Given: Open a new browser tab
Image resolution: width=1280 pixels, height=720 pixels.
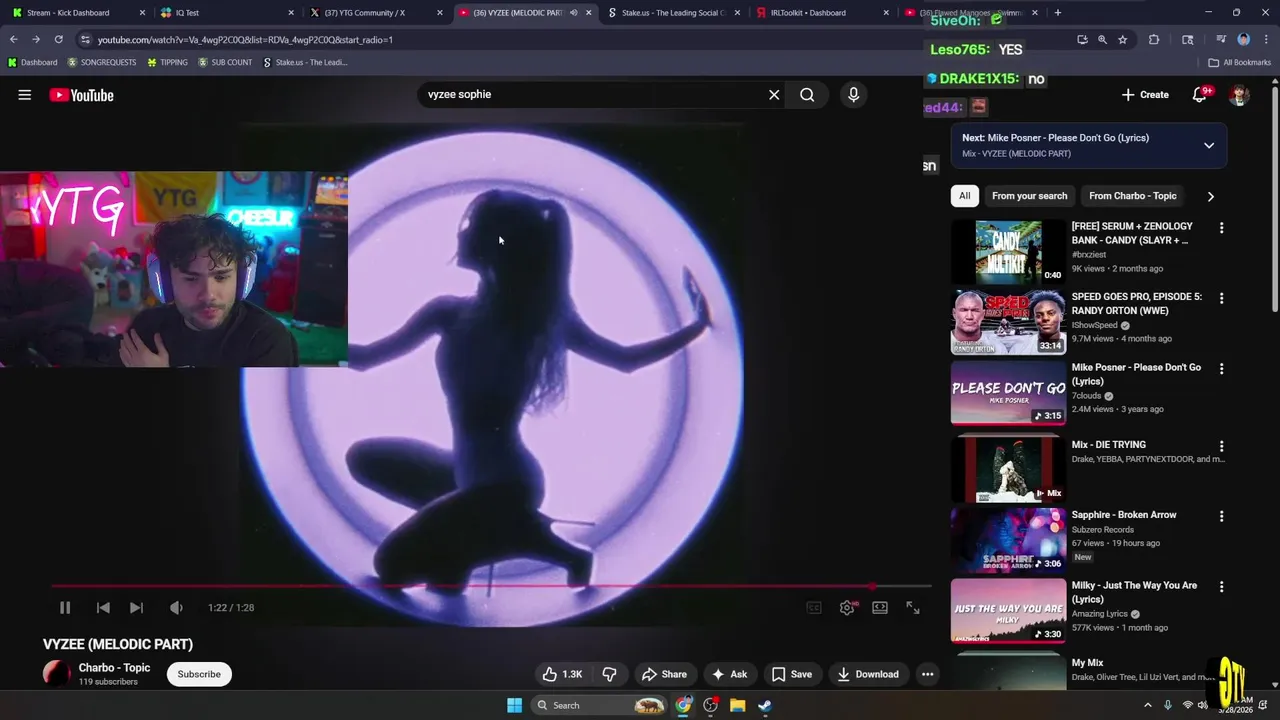Looking at the screenshot, I should pos(1058,13).
